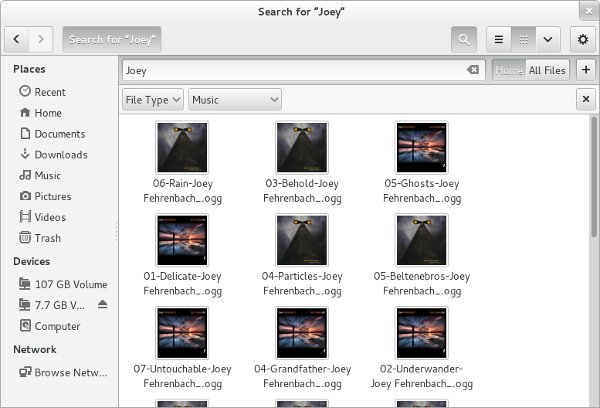Go forward with the right arrow button
This screenshot has height=408, width=600.
[41, 39]
